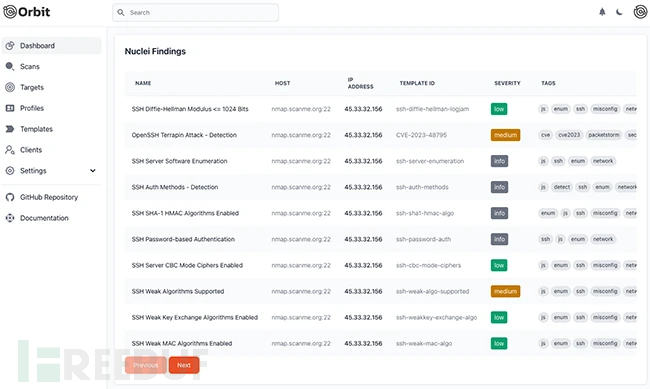The width and height of the screenshot is (650, 389).
Task: Select SSH Auth Methods - Detection finding
Action: click(x=175, y=187)
